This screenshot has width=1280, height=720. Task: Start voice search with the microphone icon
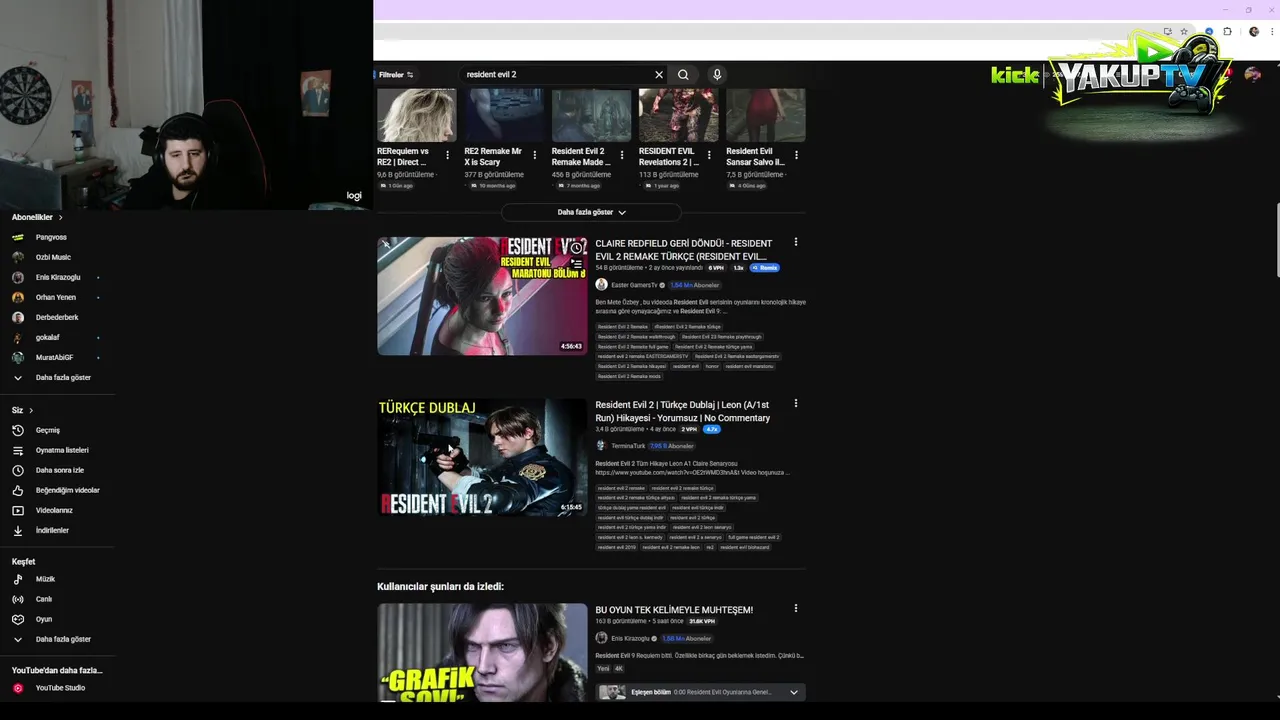point(717,75)
